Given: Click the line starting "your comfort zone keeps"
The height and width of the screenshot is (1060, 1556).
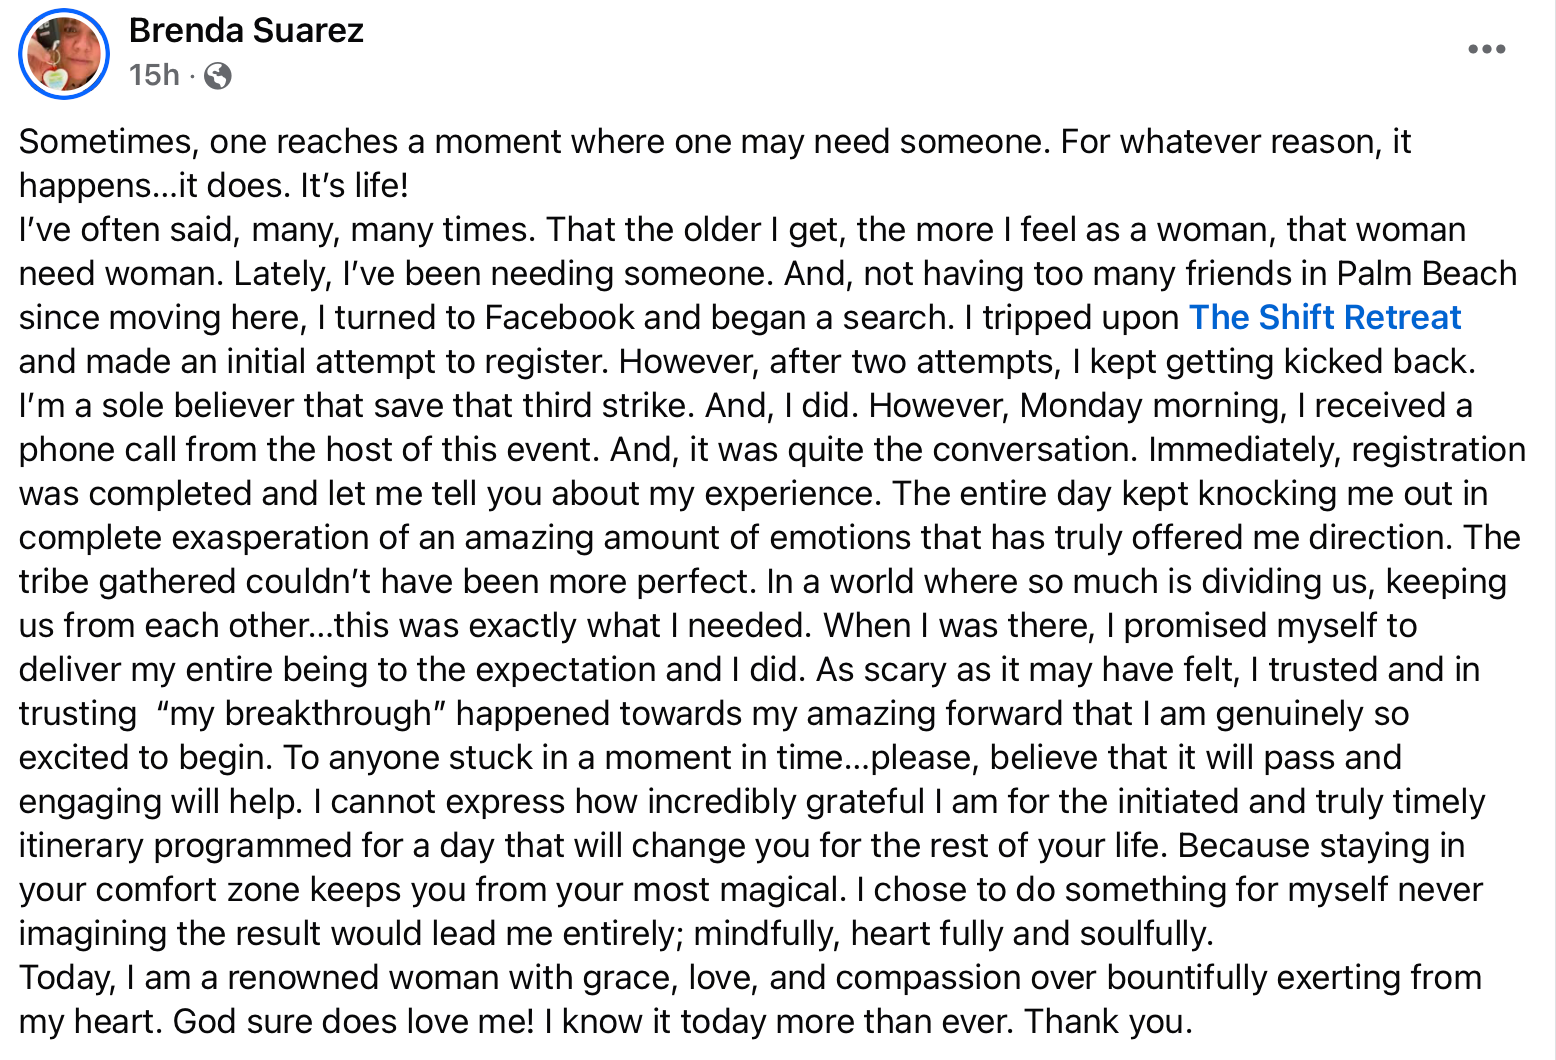Looking at the screenshot, I should point(751,890).
